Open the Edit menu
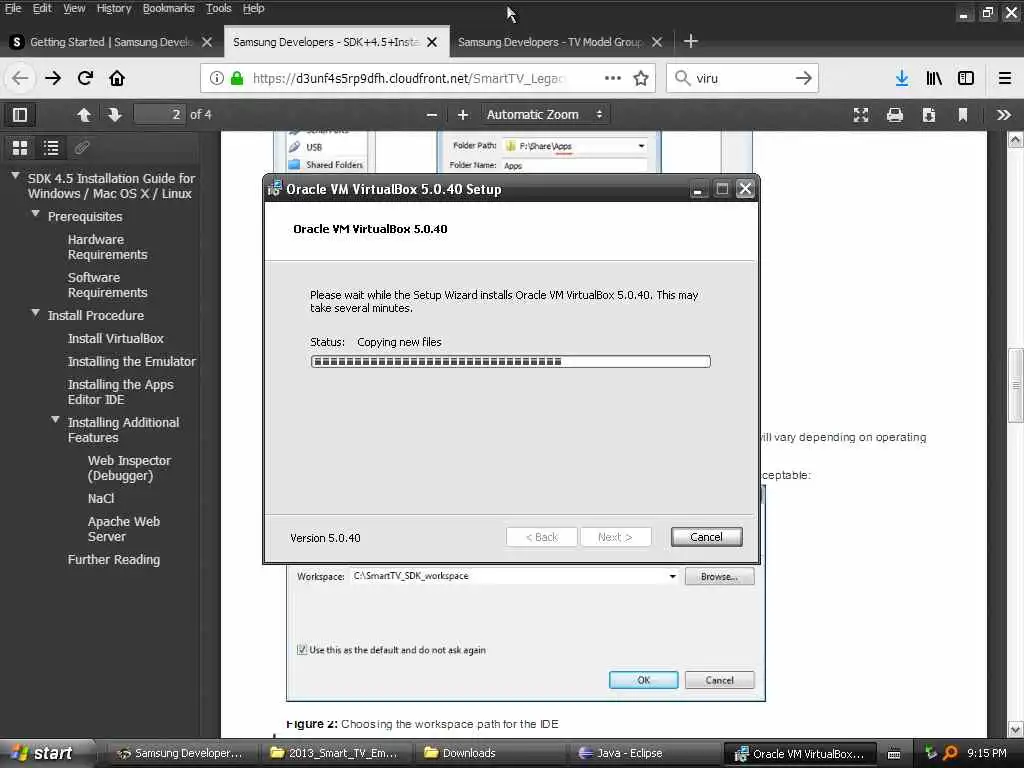The height and width of the screenshot is (768, 1024). (42, 8)
